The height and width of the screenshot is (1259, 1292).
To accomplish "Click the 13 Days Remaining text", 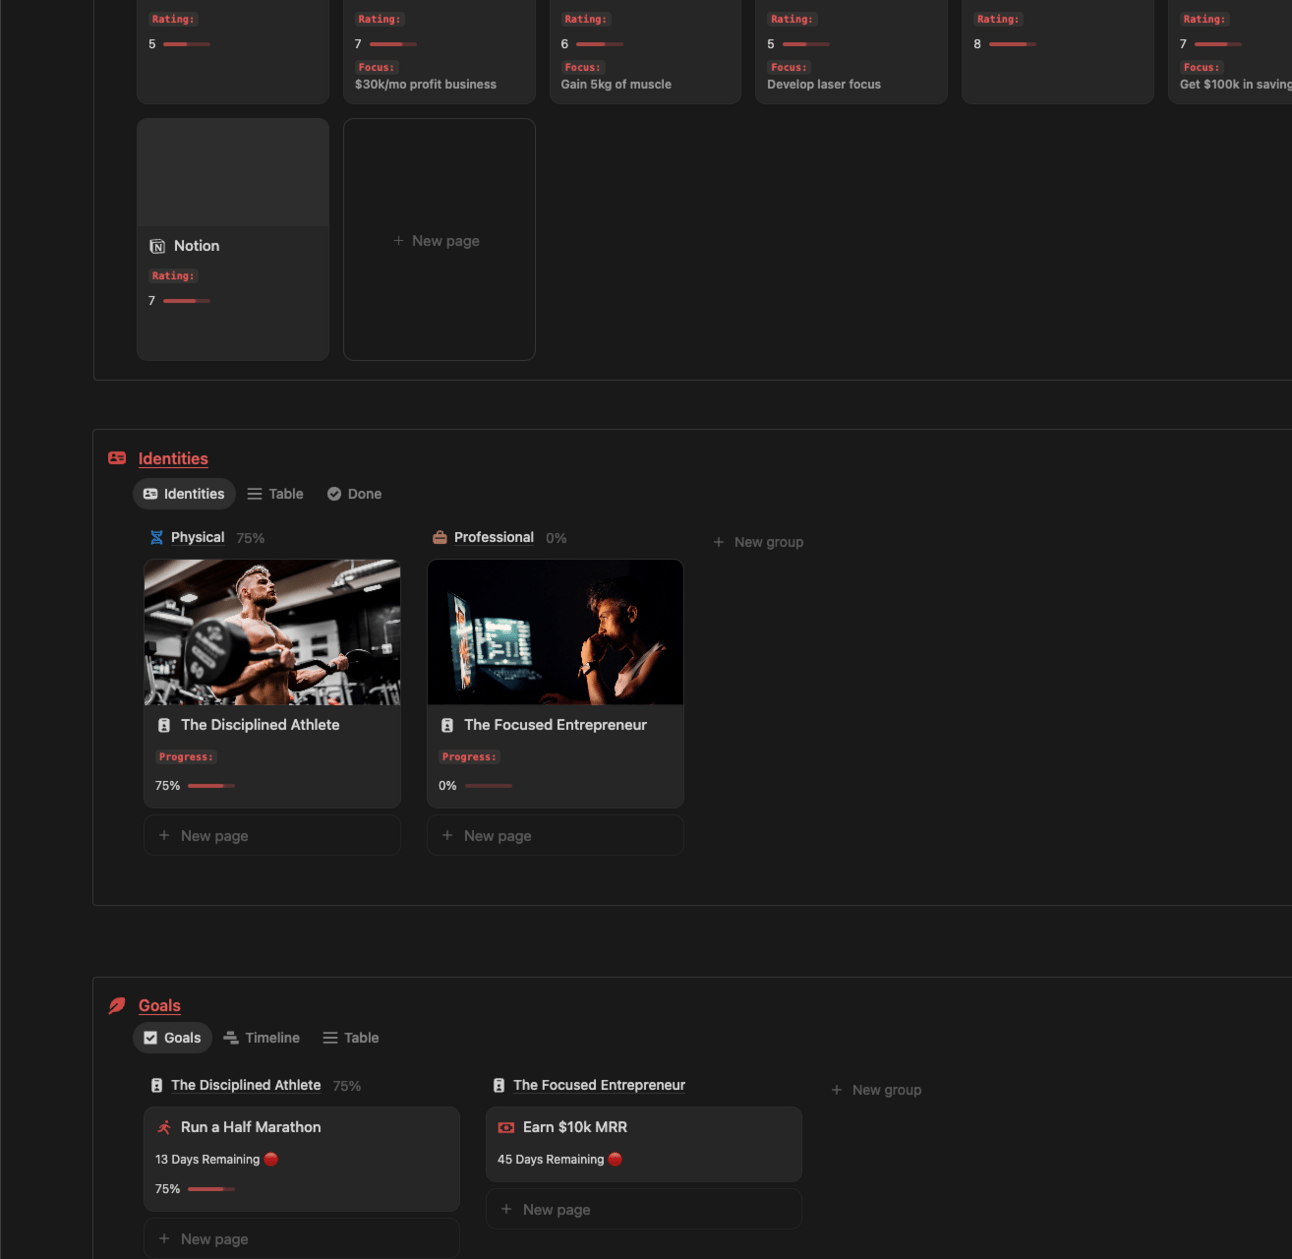I will point(207,1160).
